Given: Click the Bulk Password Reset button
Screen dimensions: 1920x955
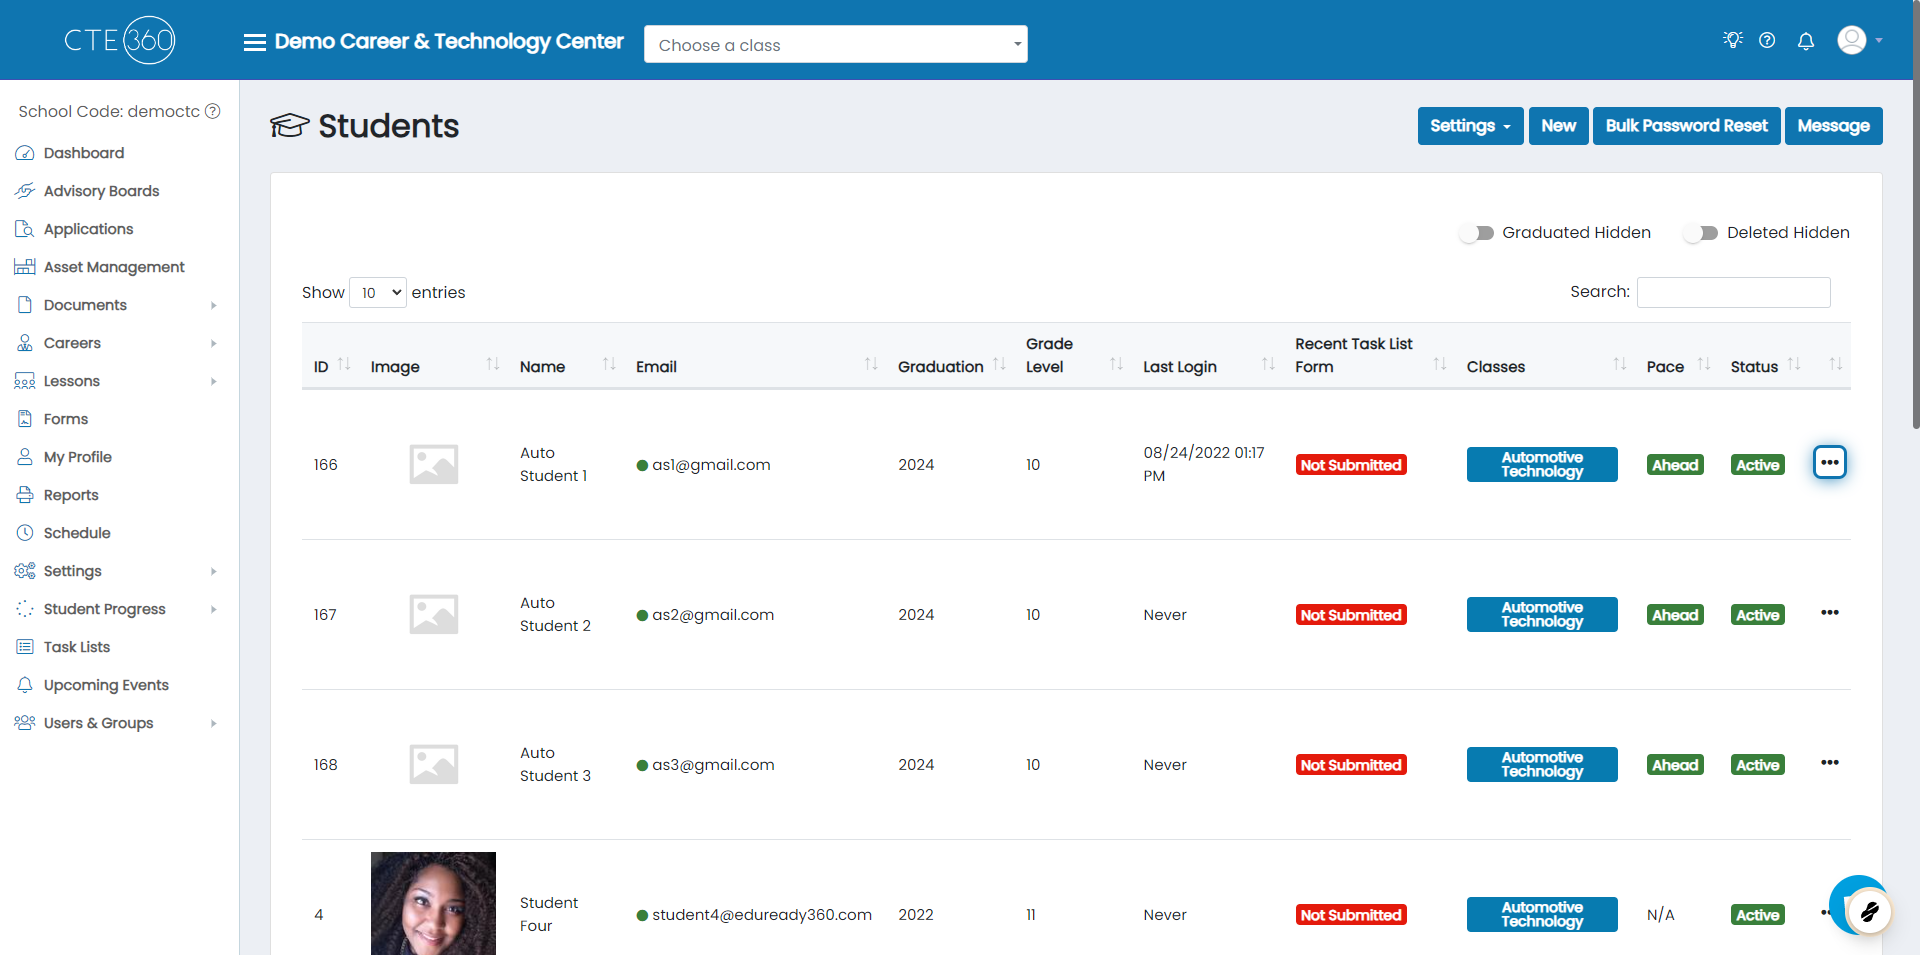Looking at the screenshot, I should [x=1686, y=126].
